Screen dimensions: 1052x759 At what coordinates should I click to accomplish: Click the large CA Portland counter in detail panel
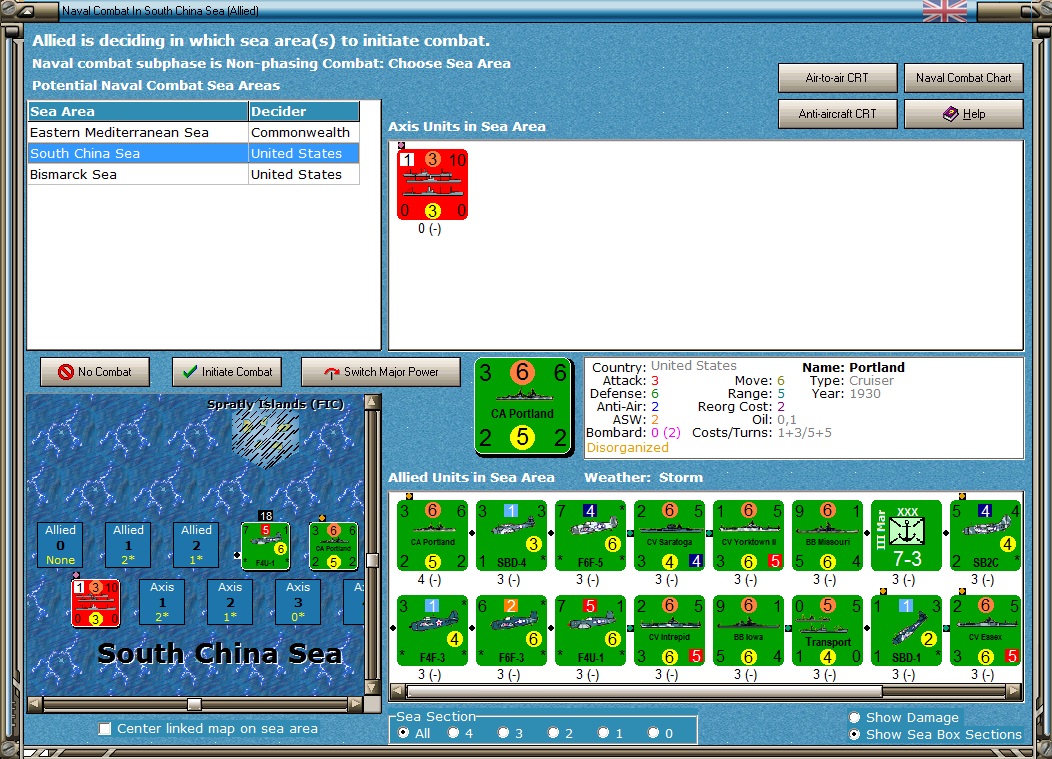click(x=523, y=407)
